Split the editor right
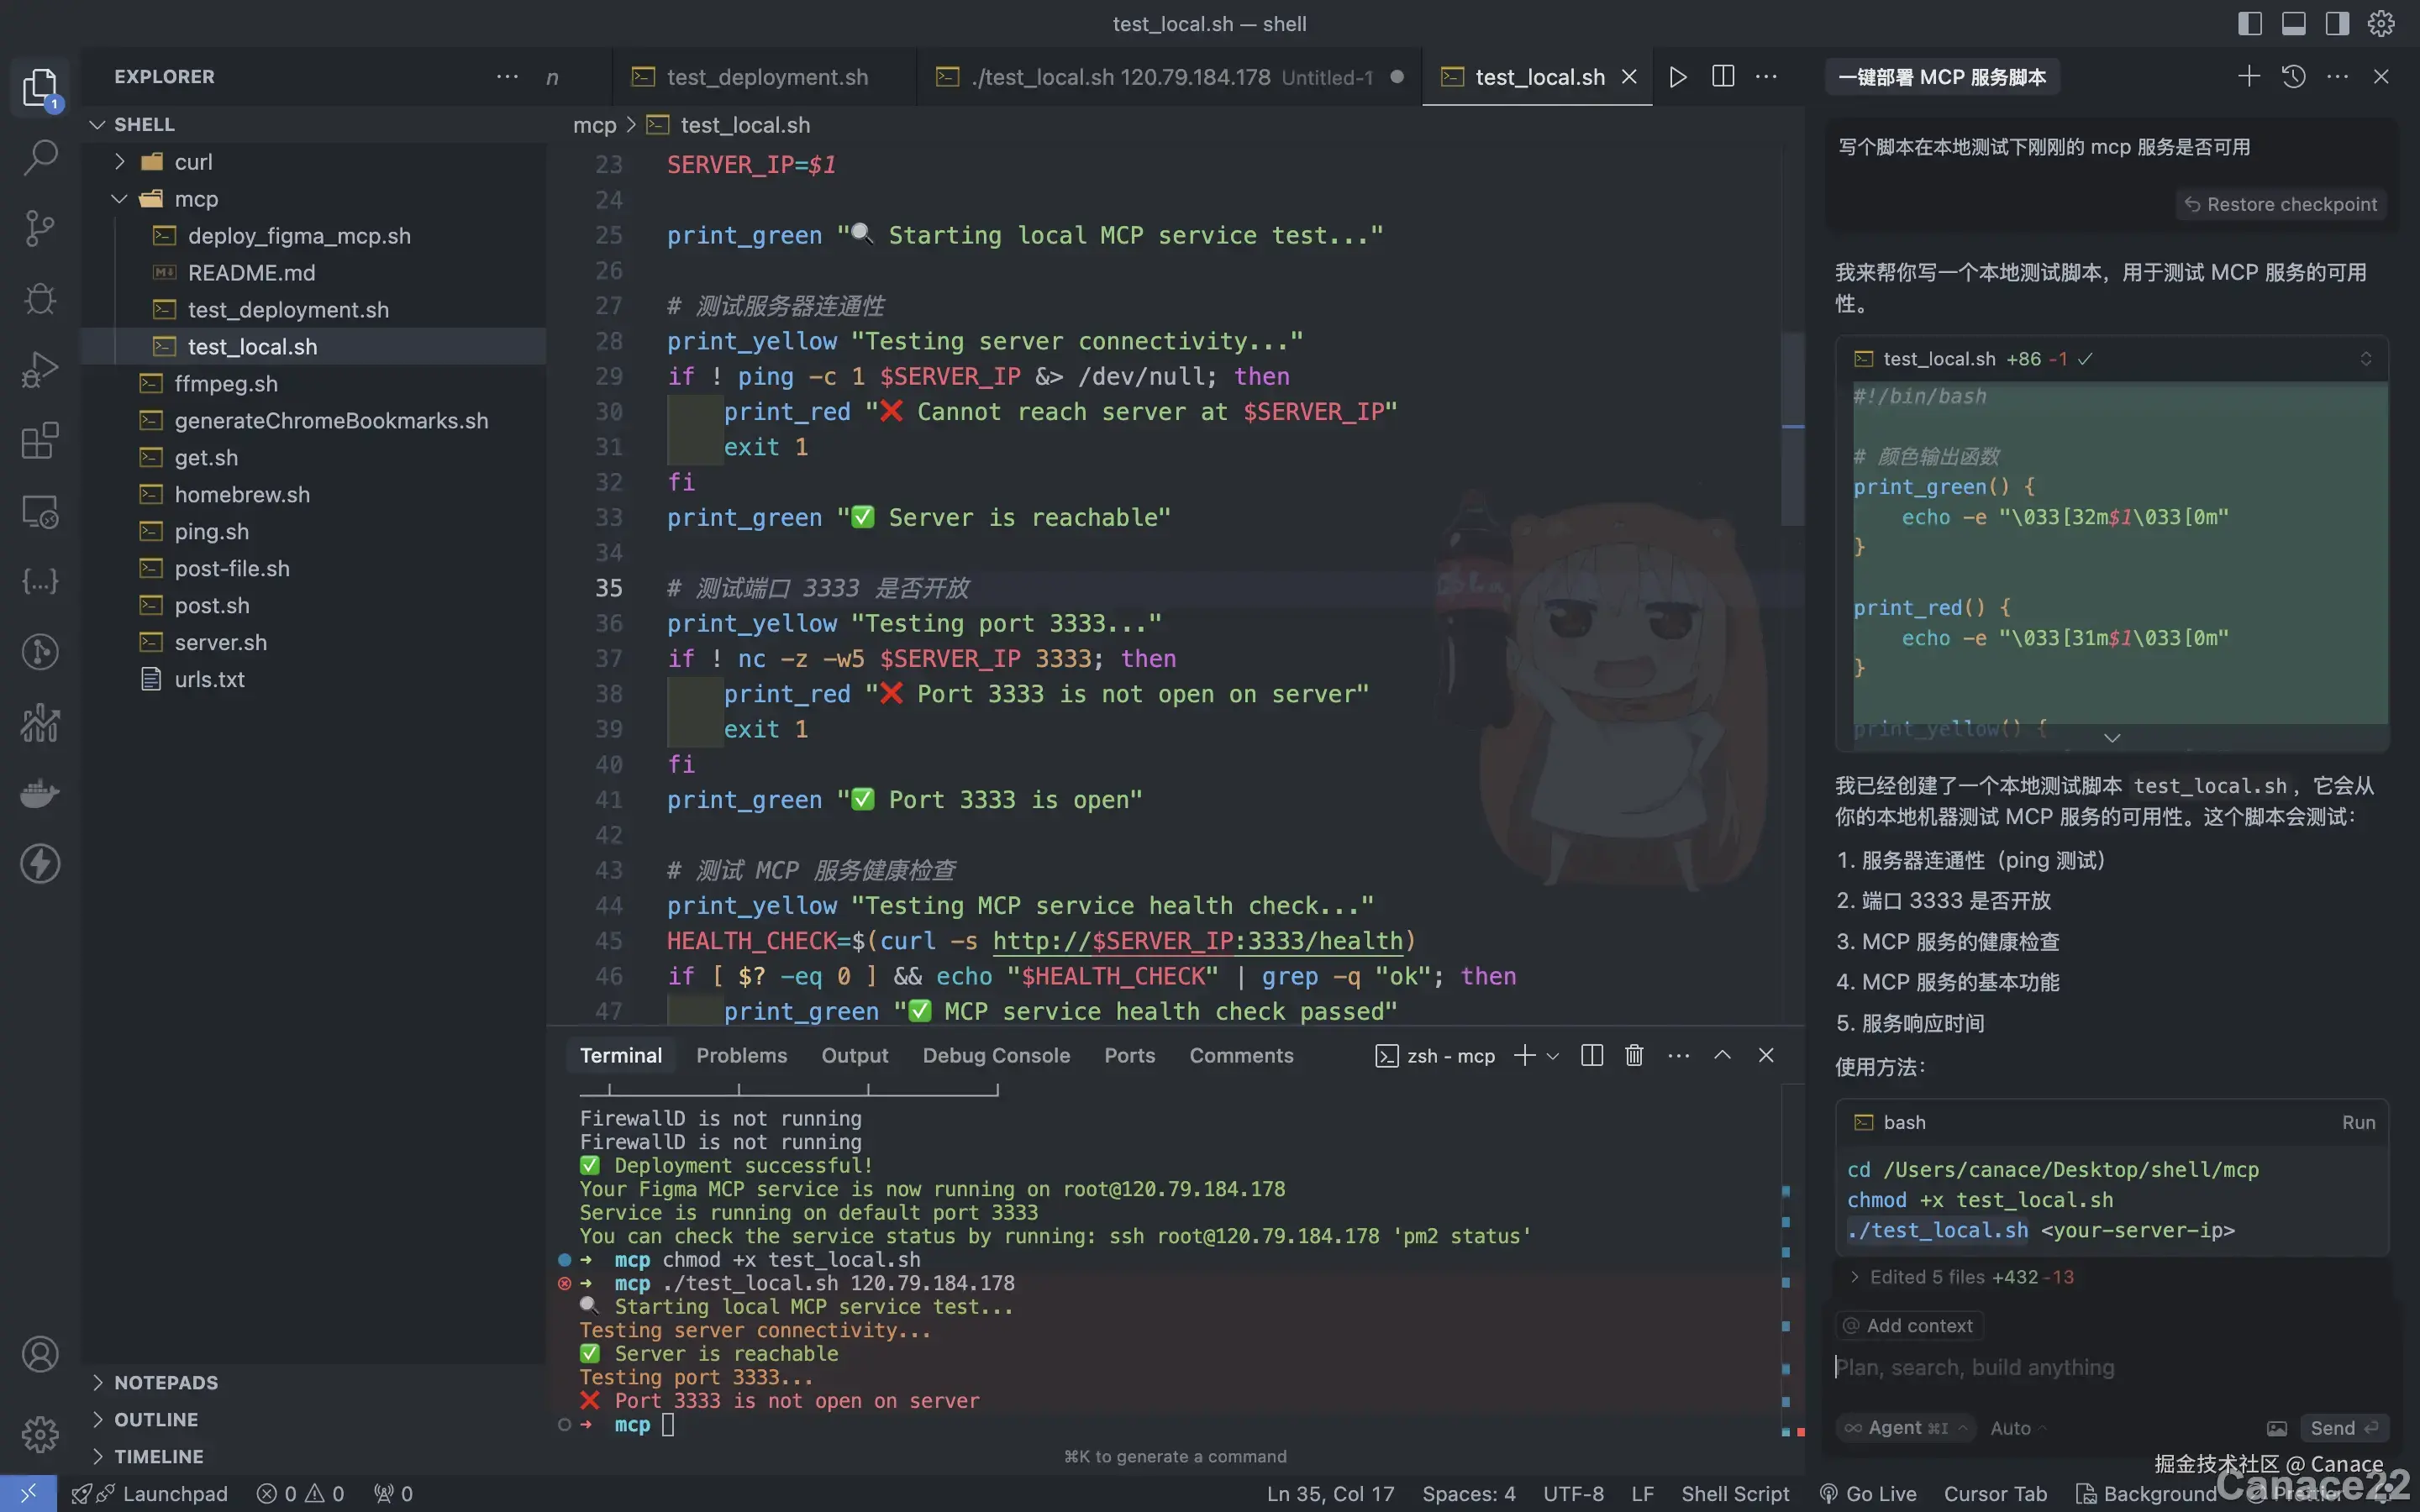 [1723, 77]
